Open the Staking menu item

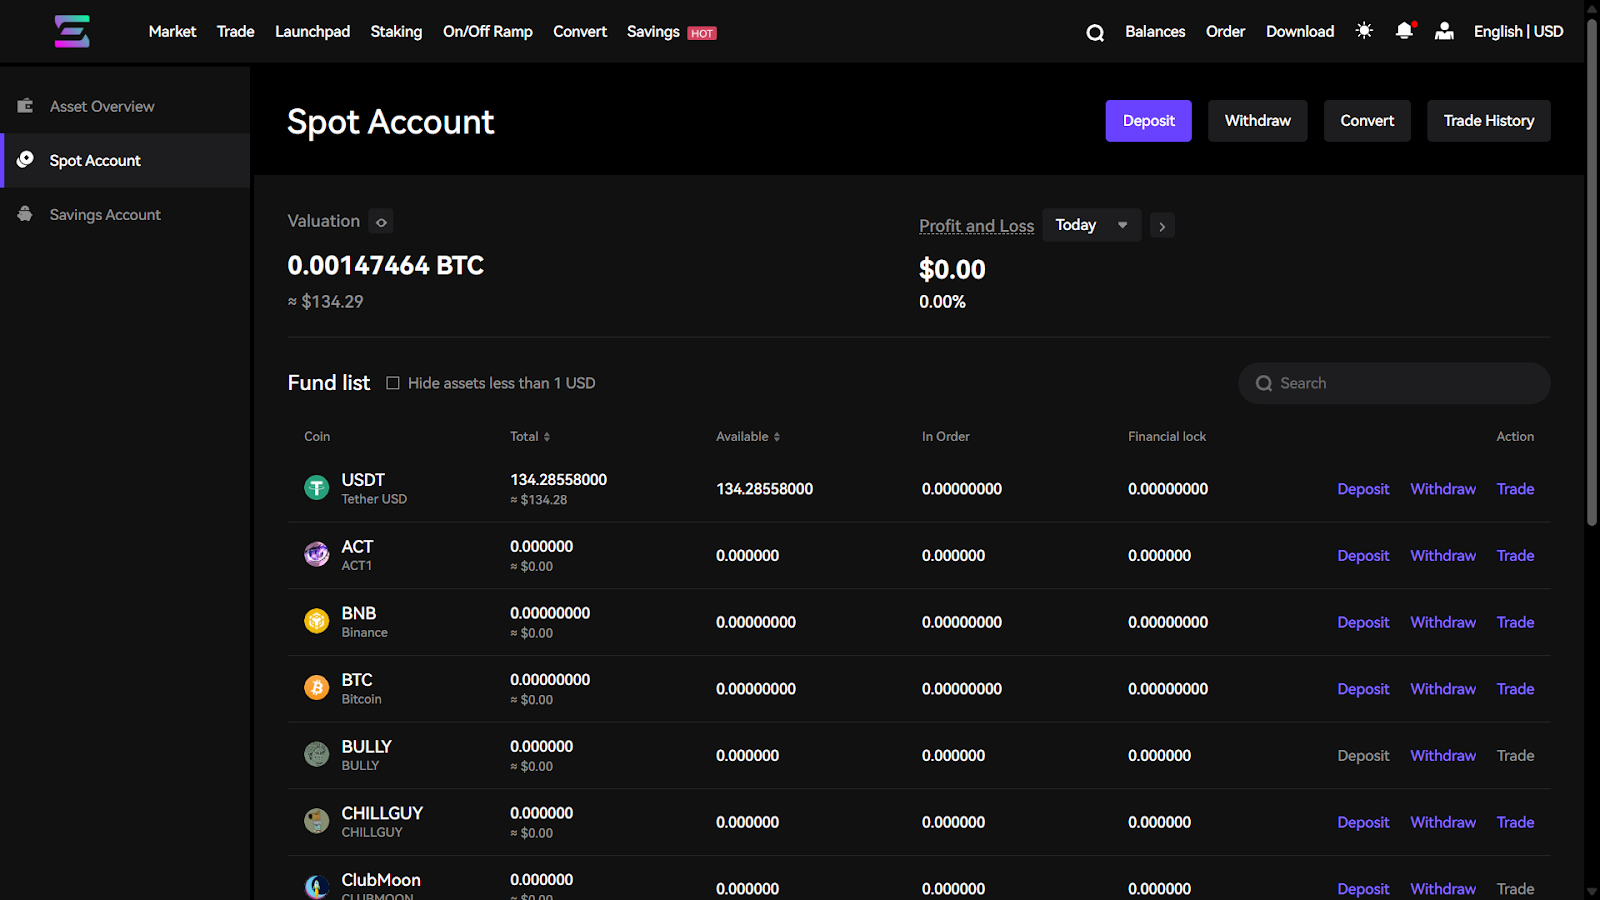point(396,32)
